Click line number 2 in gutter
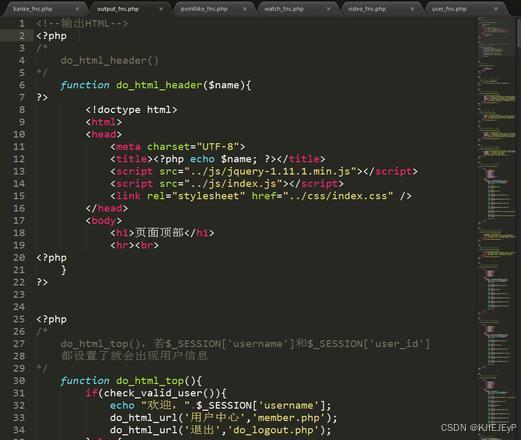 tap(22, 36)
